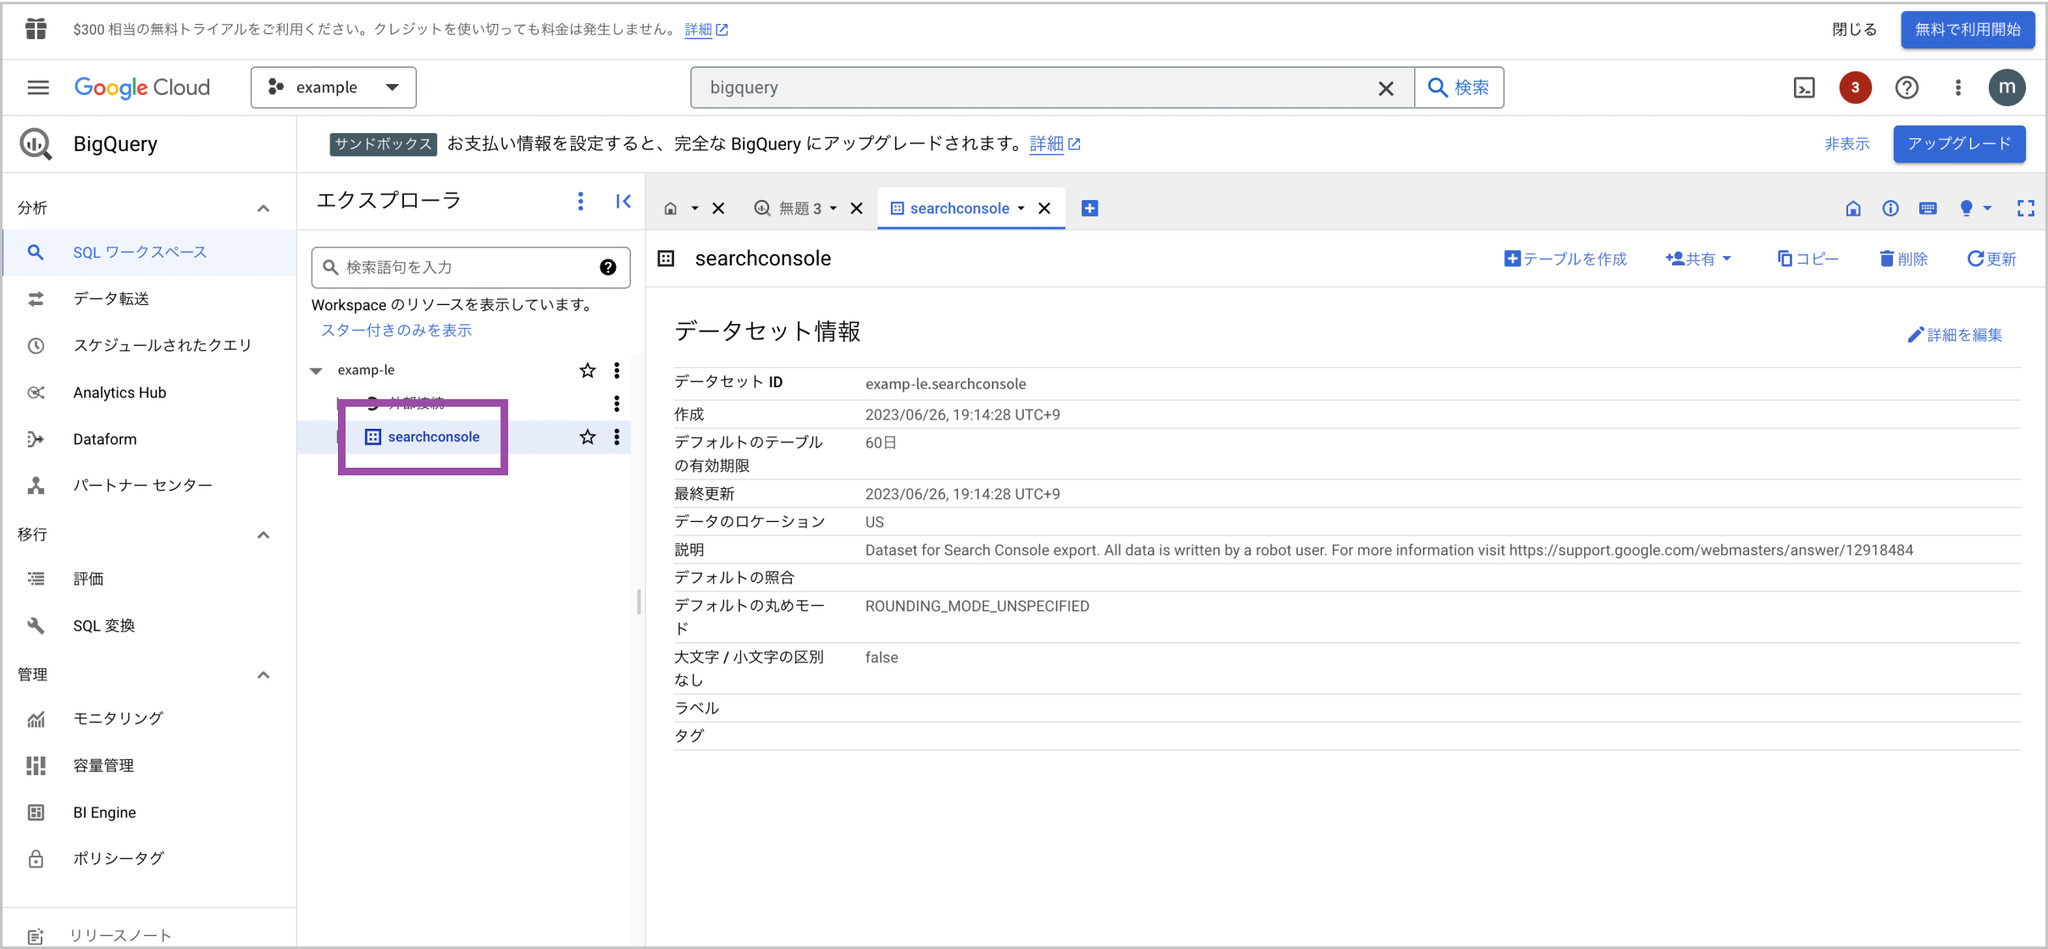Image resolution: width=2048 pixels, height=949 pixels.
Task: Refresh with 更新 button
Action: pyautogui.click(x=1991, y=259)
